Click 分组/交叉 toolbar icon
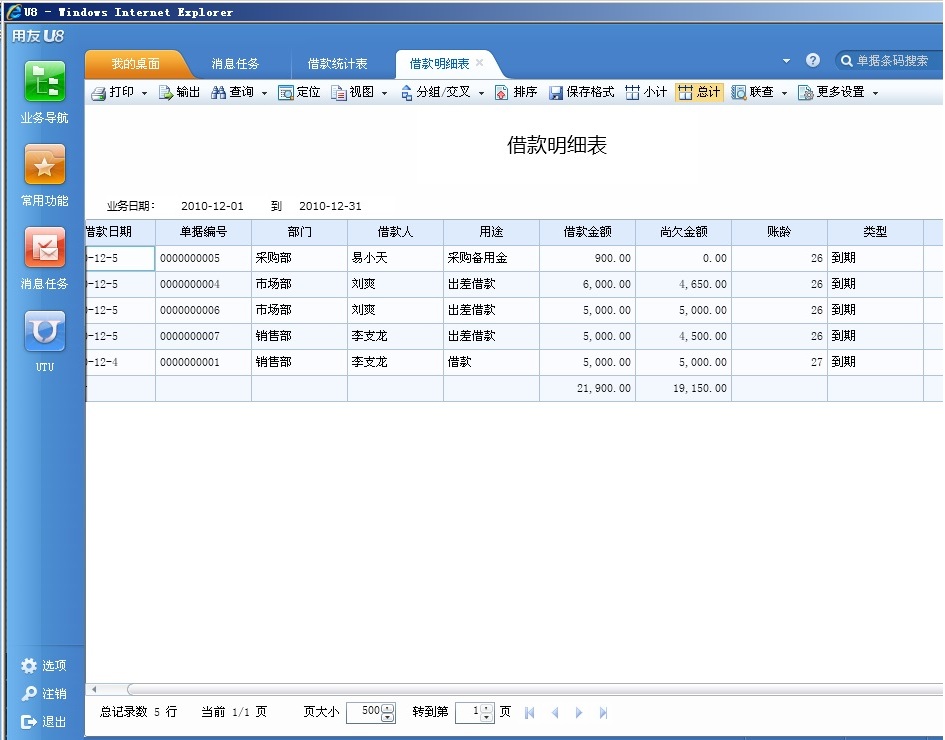 click(406, 93)
